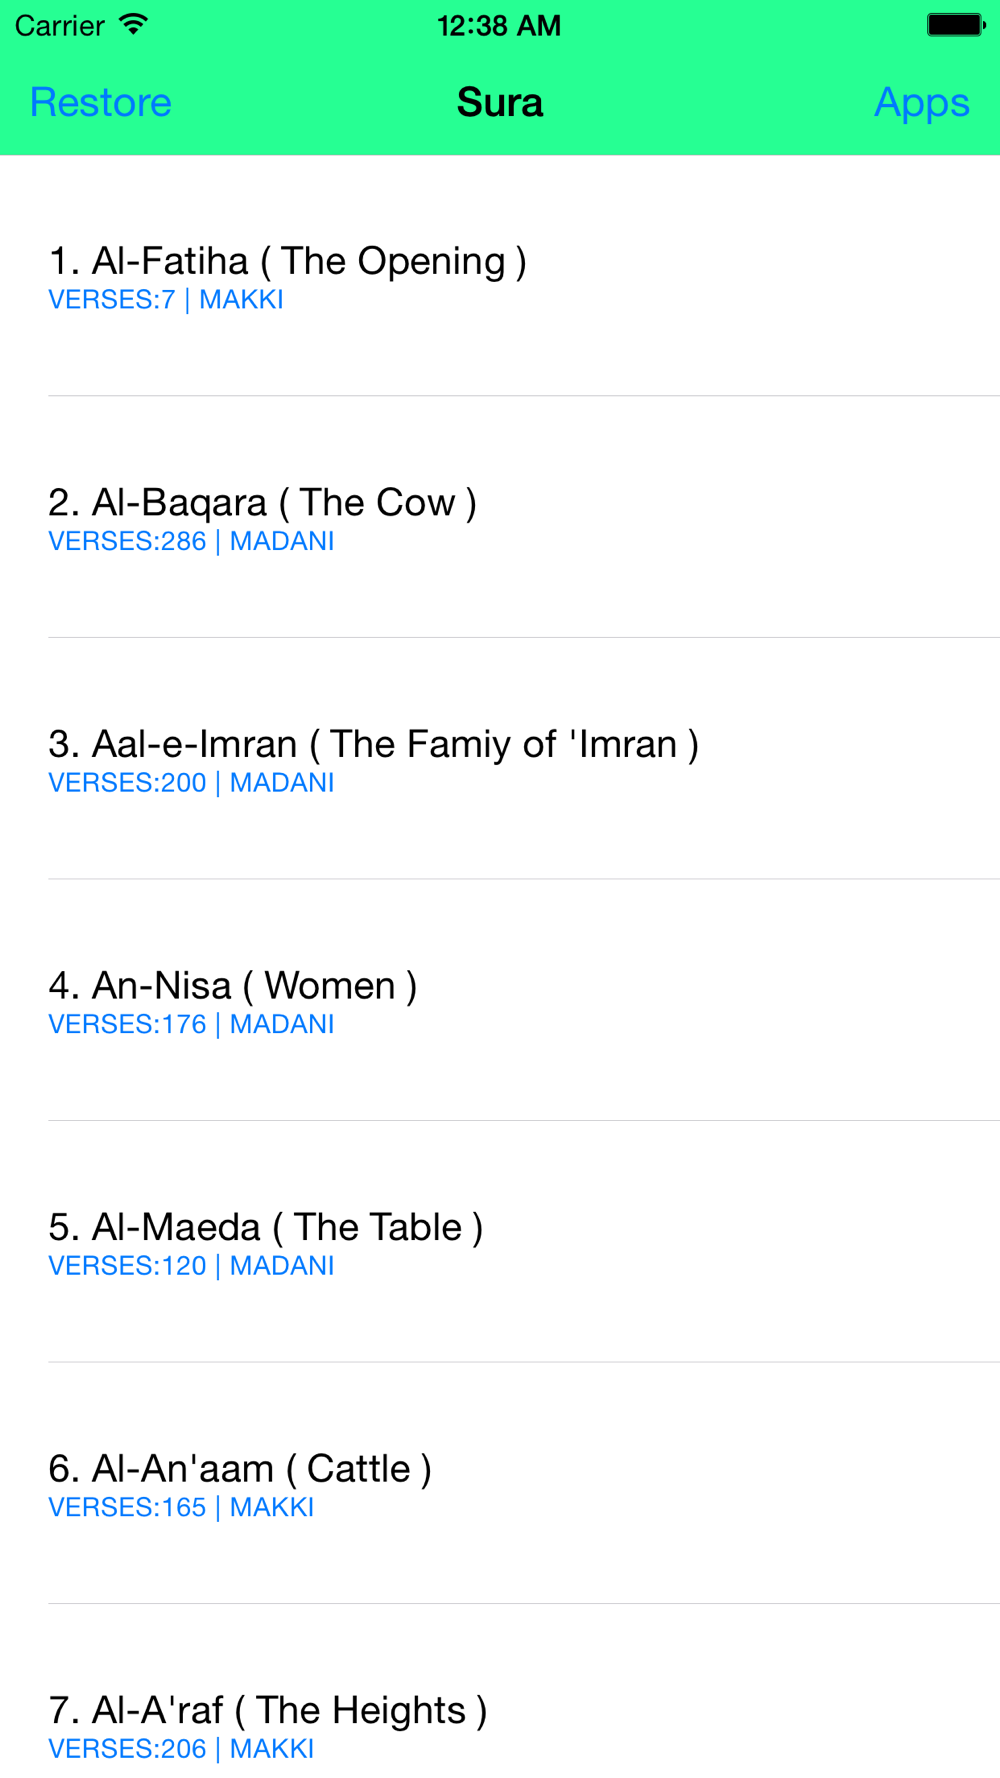1000x1778 pixels.
Task: Tap VERSES:286 | MADANI subtitle
Action: coord(191,541)
